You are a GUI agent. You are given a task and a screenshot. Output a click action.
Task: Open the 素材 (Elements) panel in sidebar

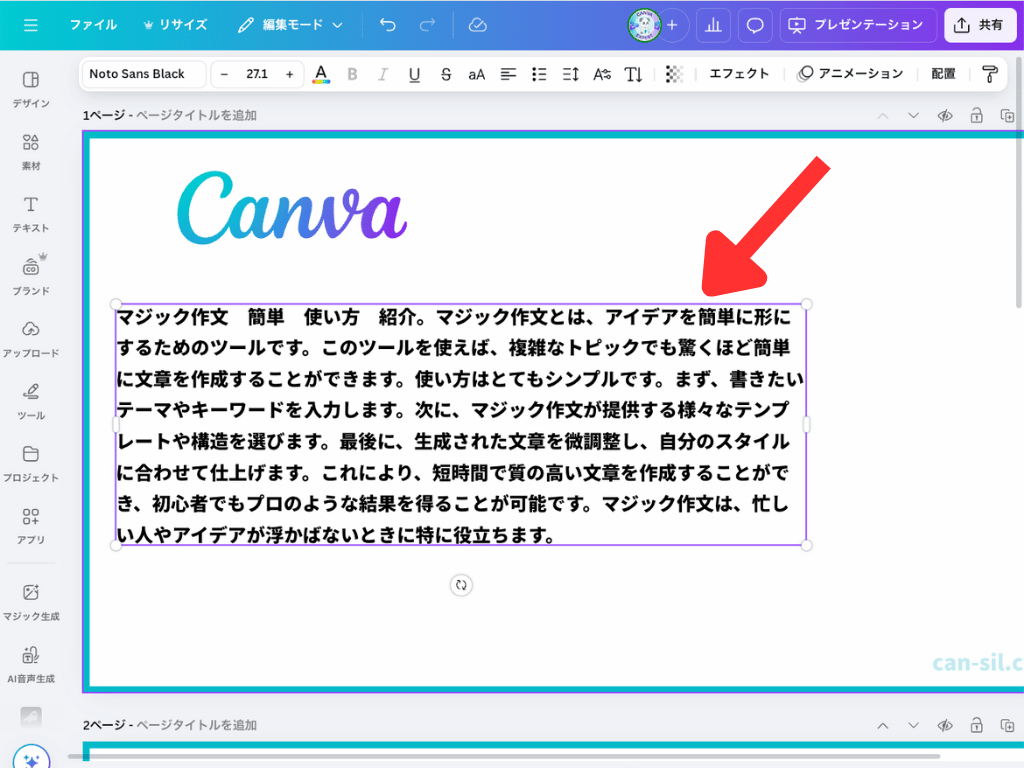click(30, 152)
